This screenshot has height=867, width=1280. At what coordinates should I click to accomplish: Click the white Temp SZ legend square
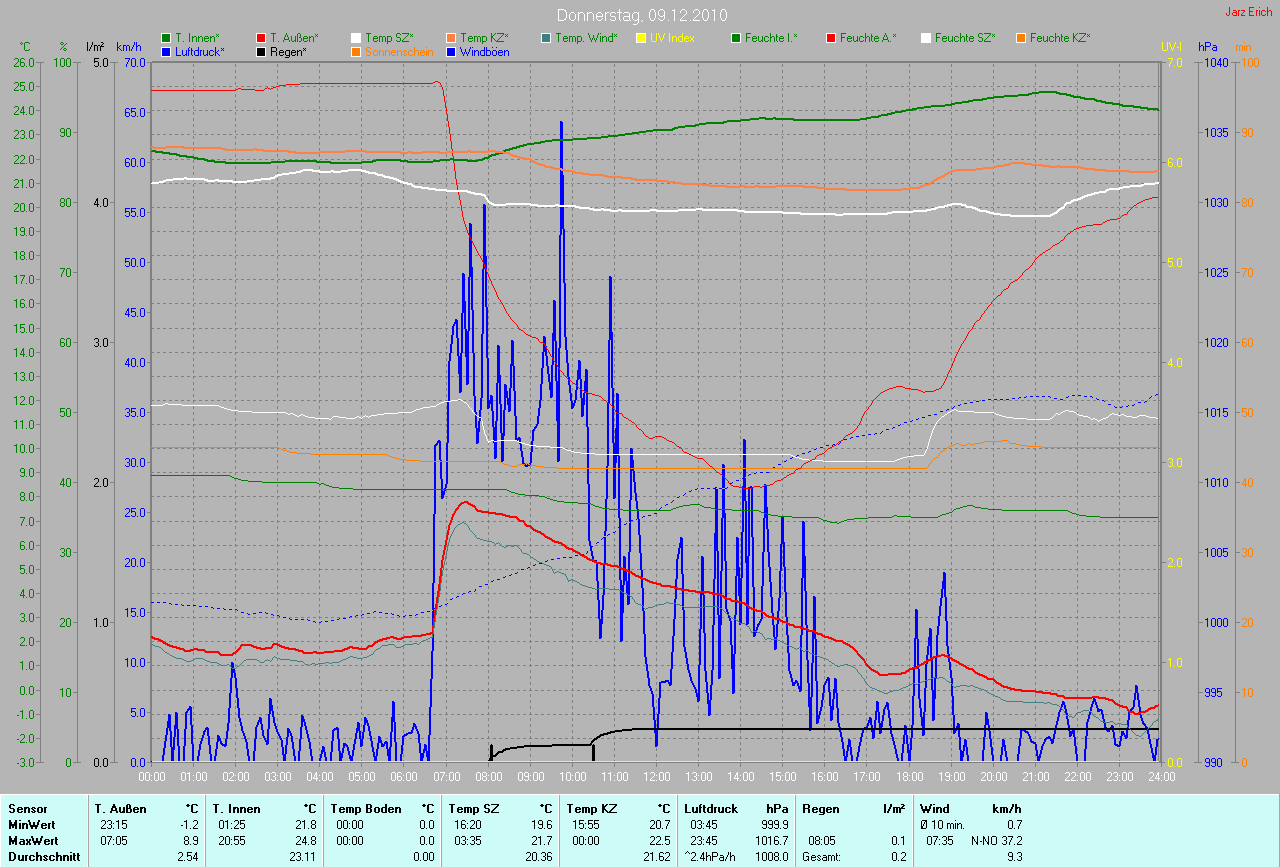click(x=357, y=38)
